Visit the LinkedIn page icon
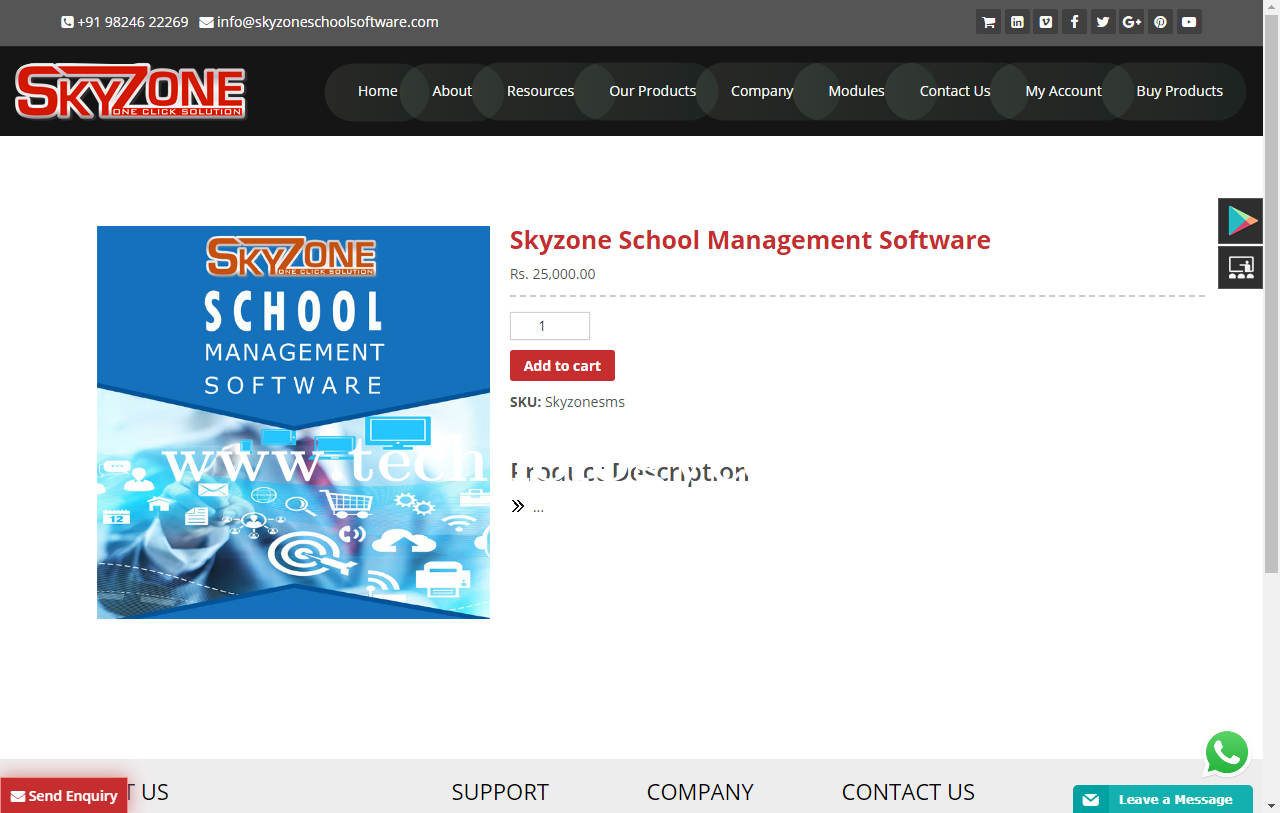This screenshot has width=1280, height=813. point(1017,22)
